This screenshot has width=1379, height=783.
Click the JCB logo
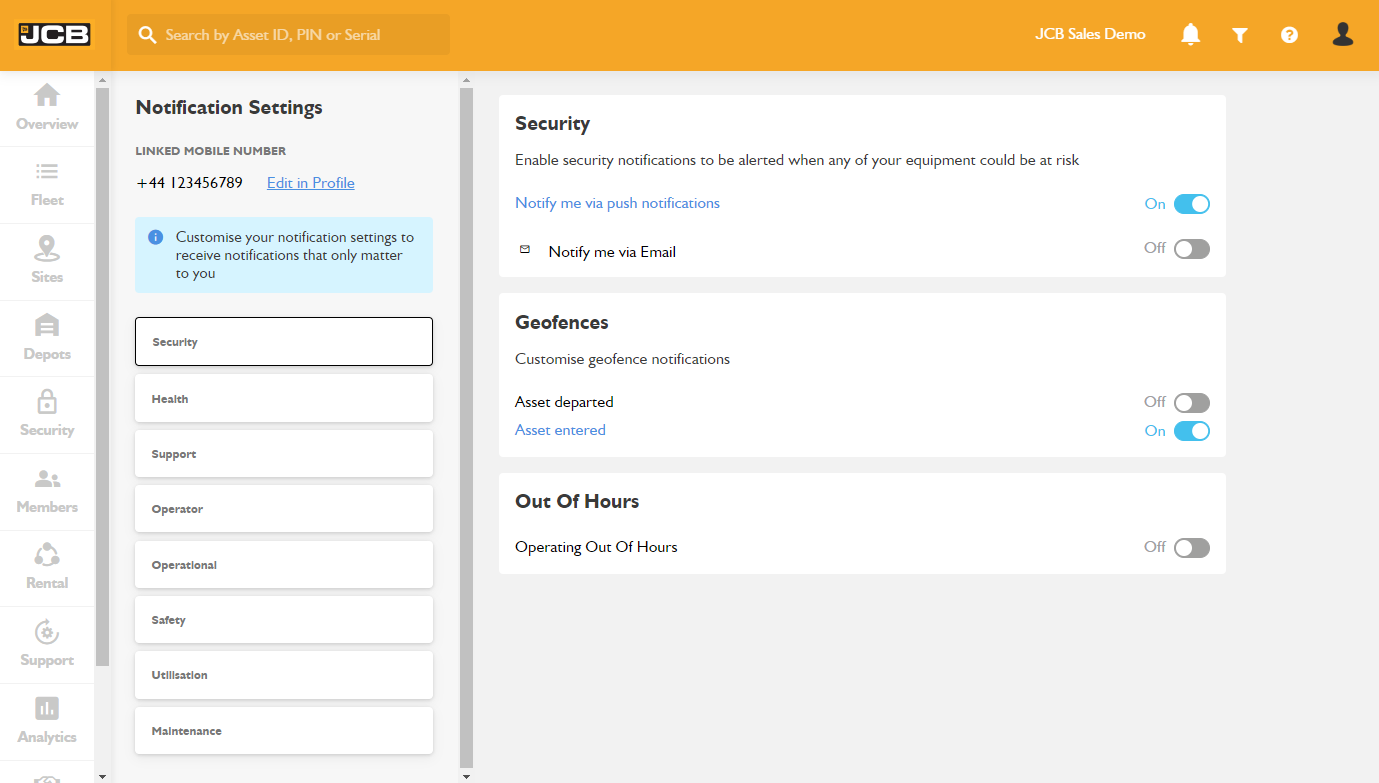[54, 35]
